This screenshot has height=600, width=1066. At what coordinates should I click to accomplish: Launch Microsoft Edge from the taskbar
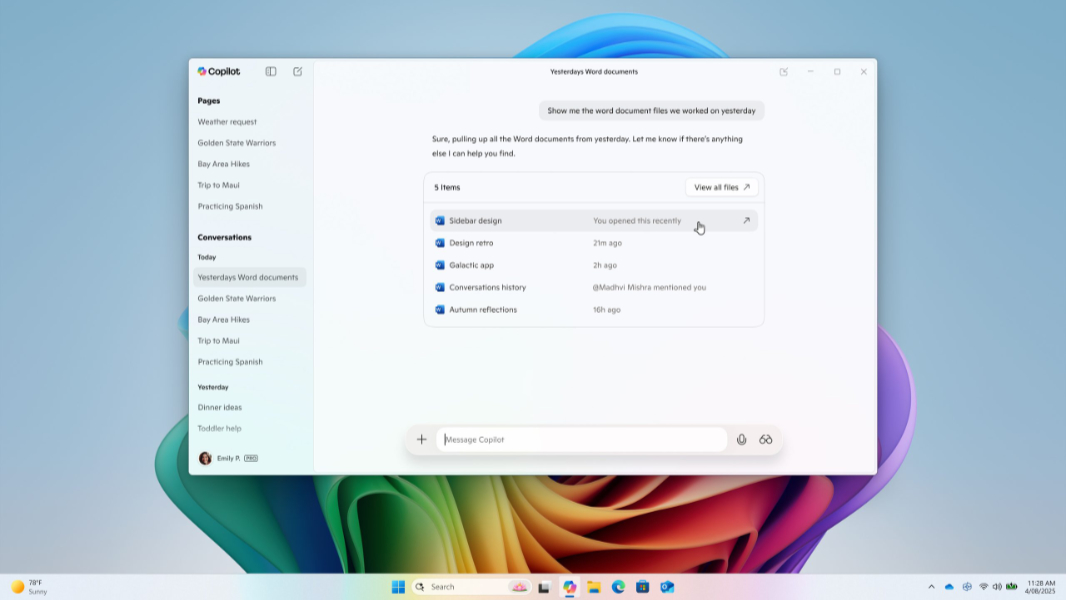617,587
